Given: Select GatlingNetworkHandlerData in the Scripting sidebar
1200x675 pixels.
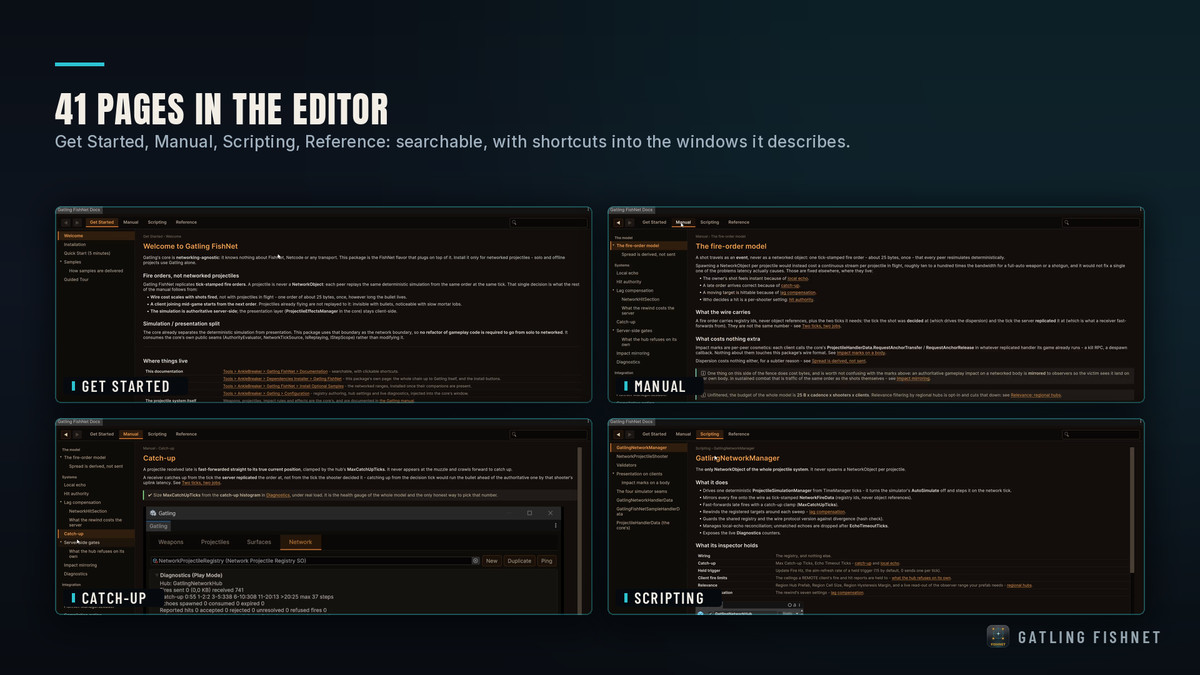Looking at the screenshot, I should [x=644, y=500].
